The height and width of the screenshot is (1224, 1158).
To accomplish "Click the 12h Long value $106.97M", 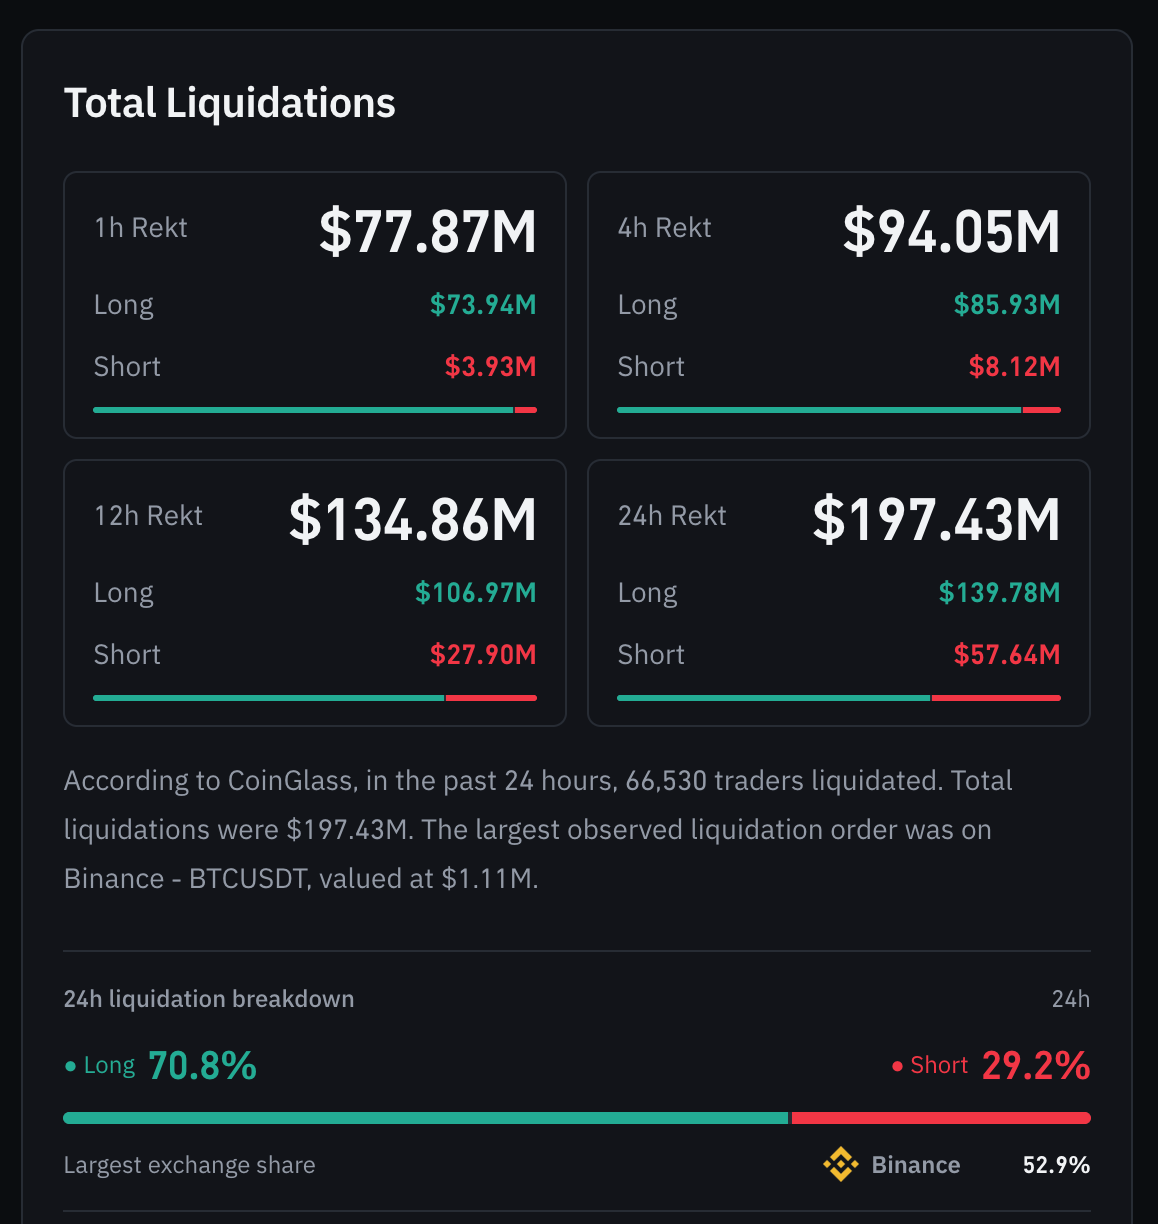I will coord(476,593).
